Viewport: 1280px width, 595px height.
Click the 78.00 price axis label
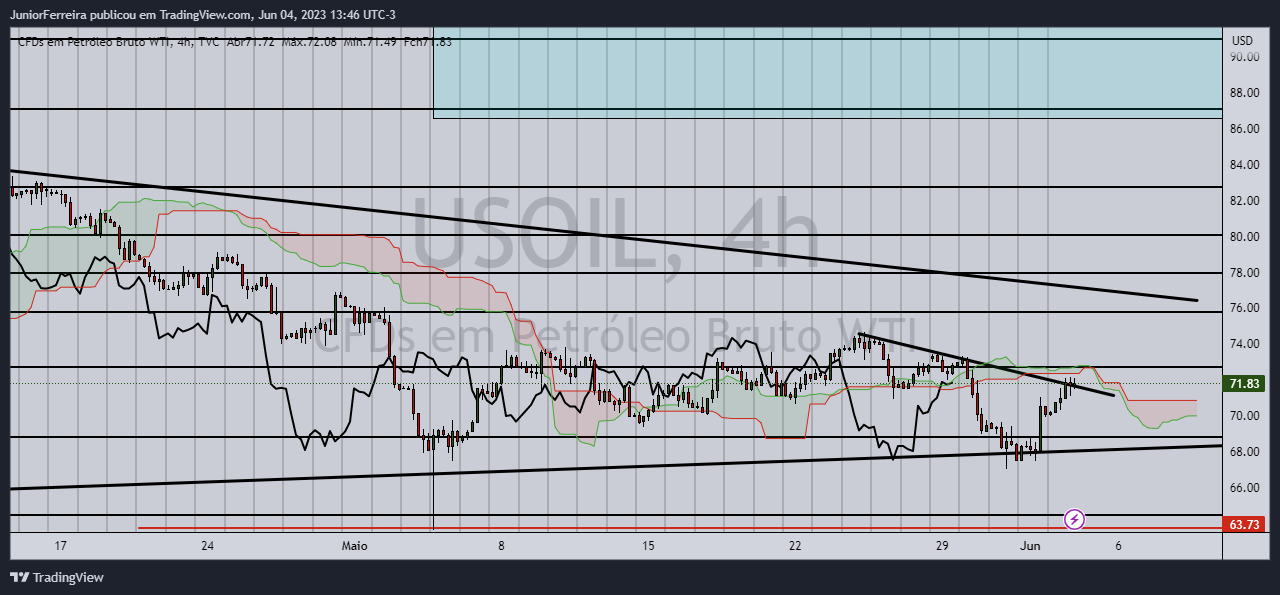(x=1244, y=273)
